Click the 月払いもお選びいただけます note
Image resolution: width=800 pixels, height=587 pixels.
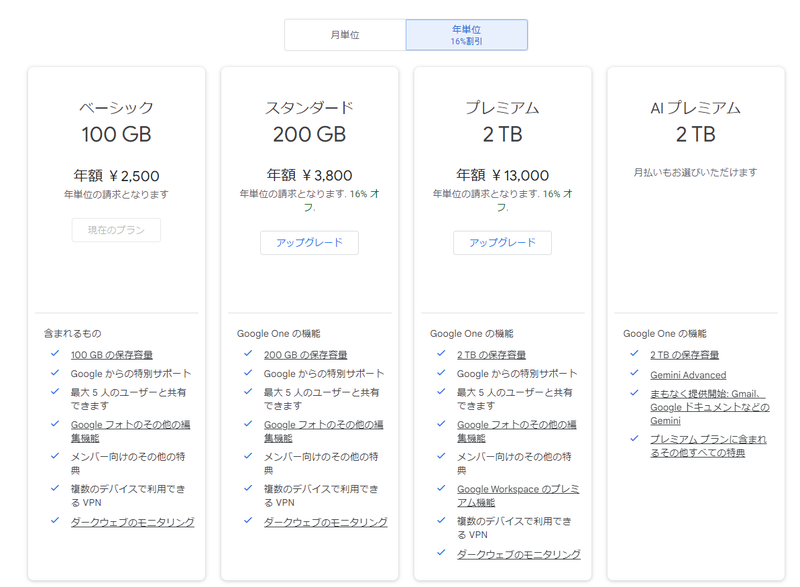695,172
